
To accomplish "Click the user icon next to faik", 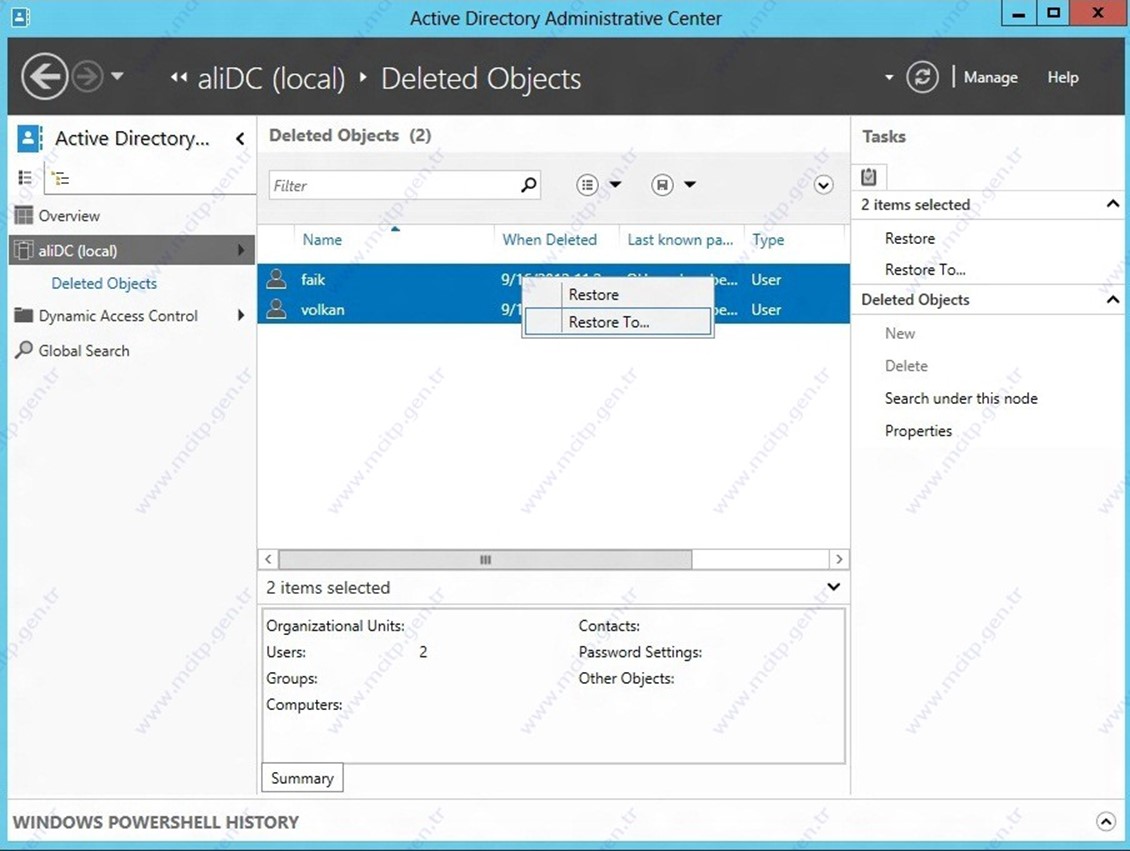I will pyautogui.click(x=276, y=279).
